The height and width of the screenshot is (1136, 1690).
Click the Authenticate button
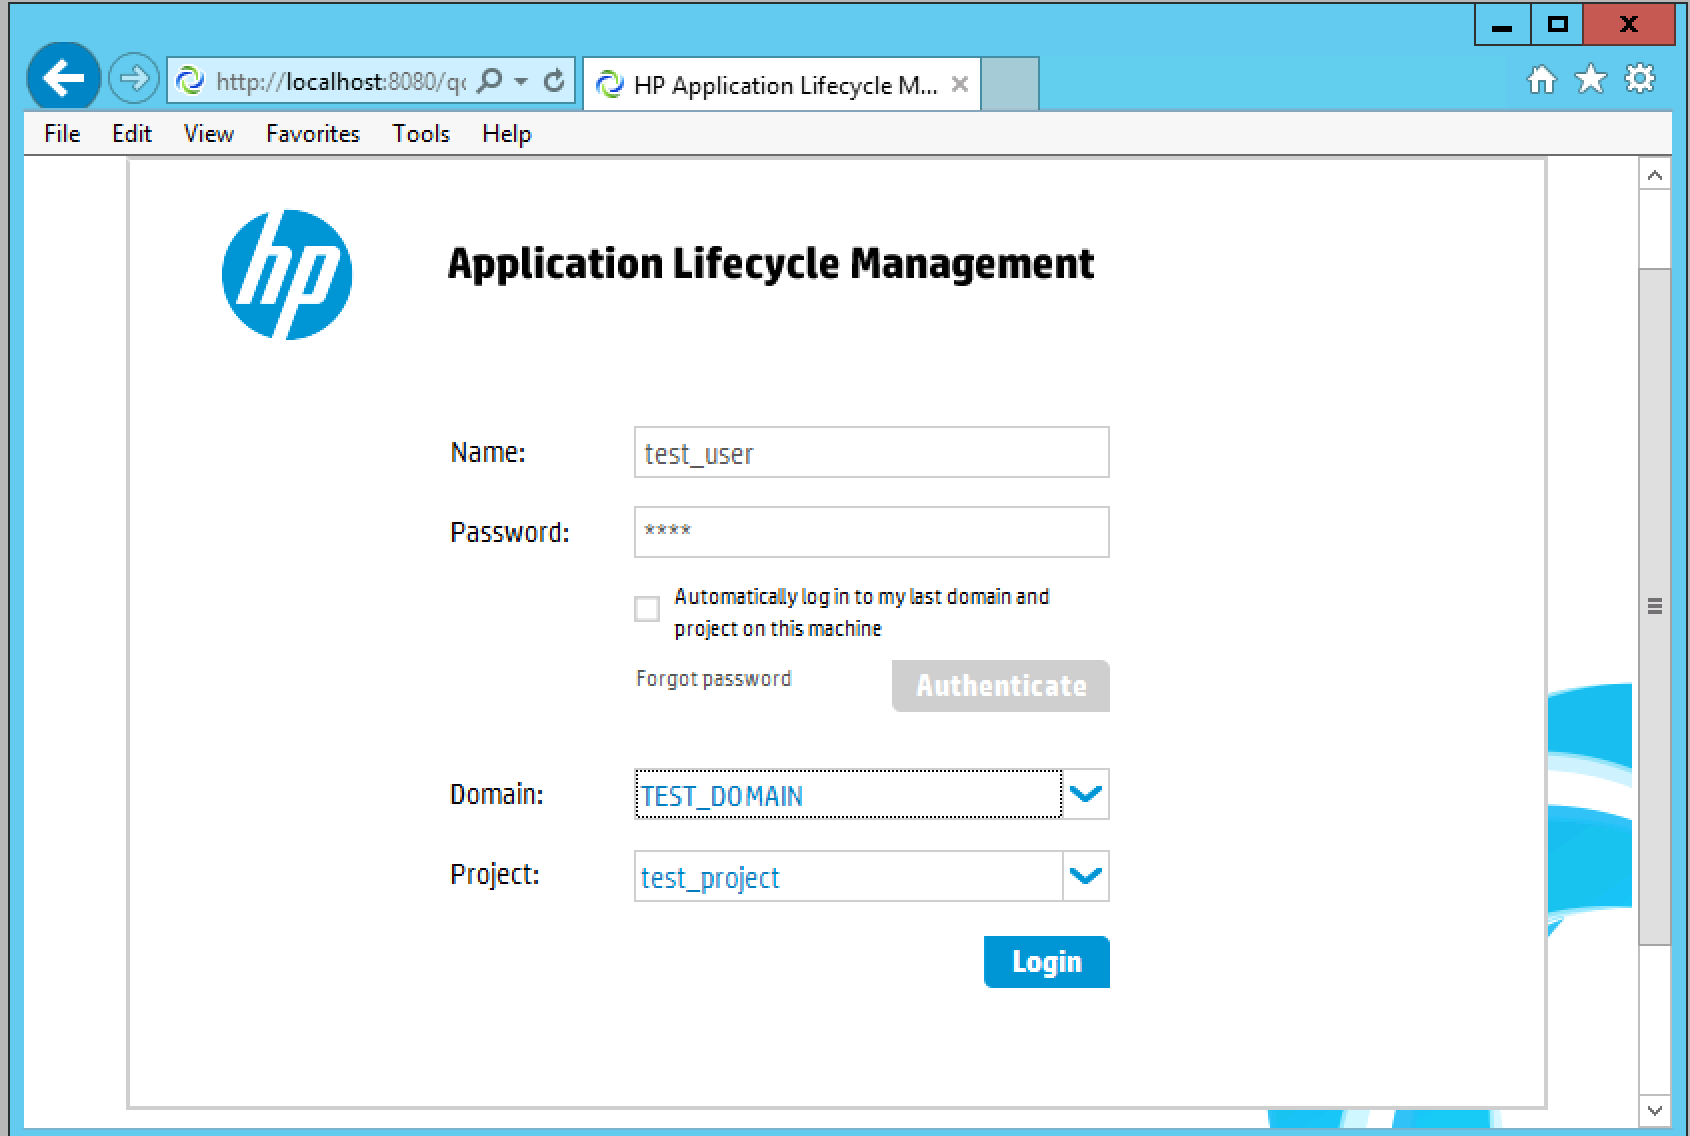tap(1001, 686)
